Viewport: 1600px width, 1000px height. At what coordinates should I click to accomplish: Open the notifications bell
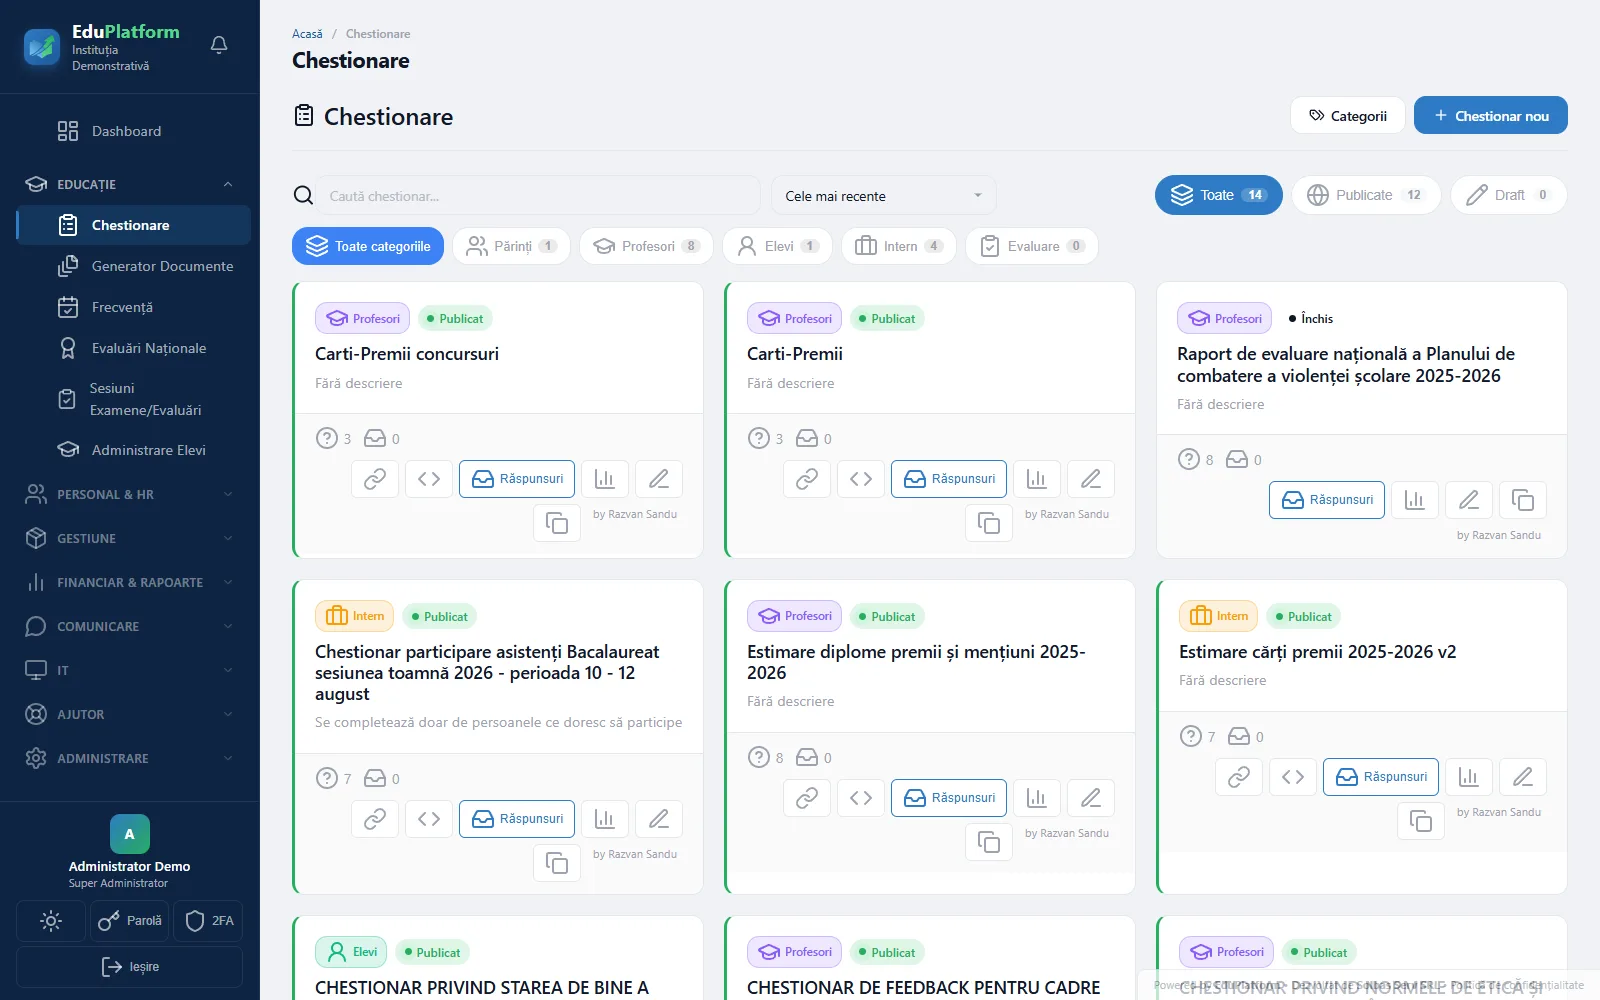(x=219, y=45)
